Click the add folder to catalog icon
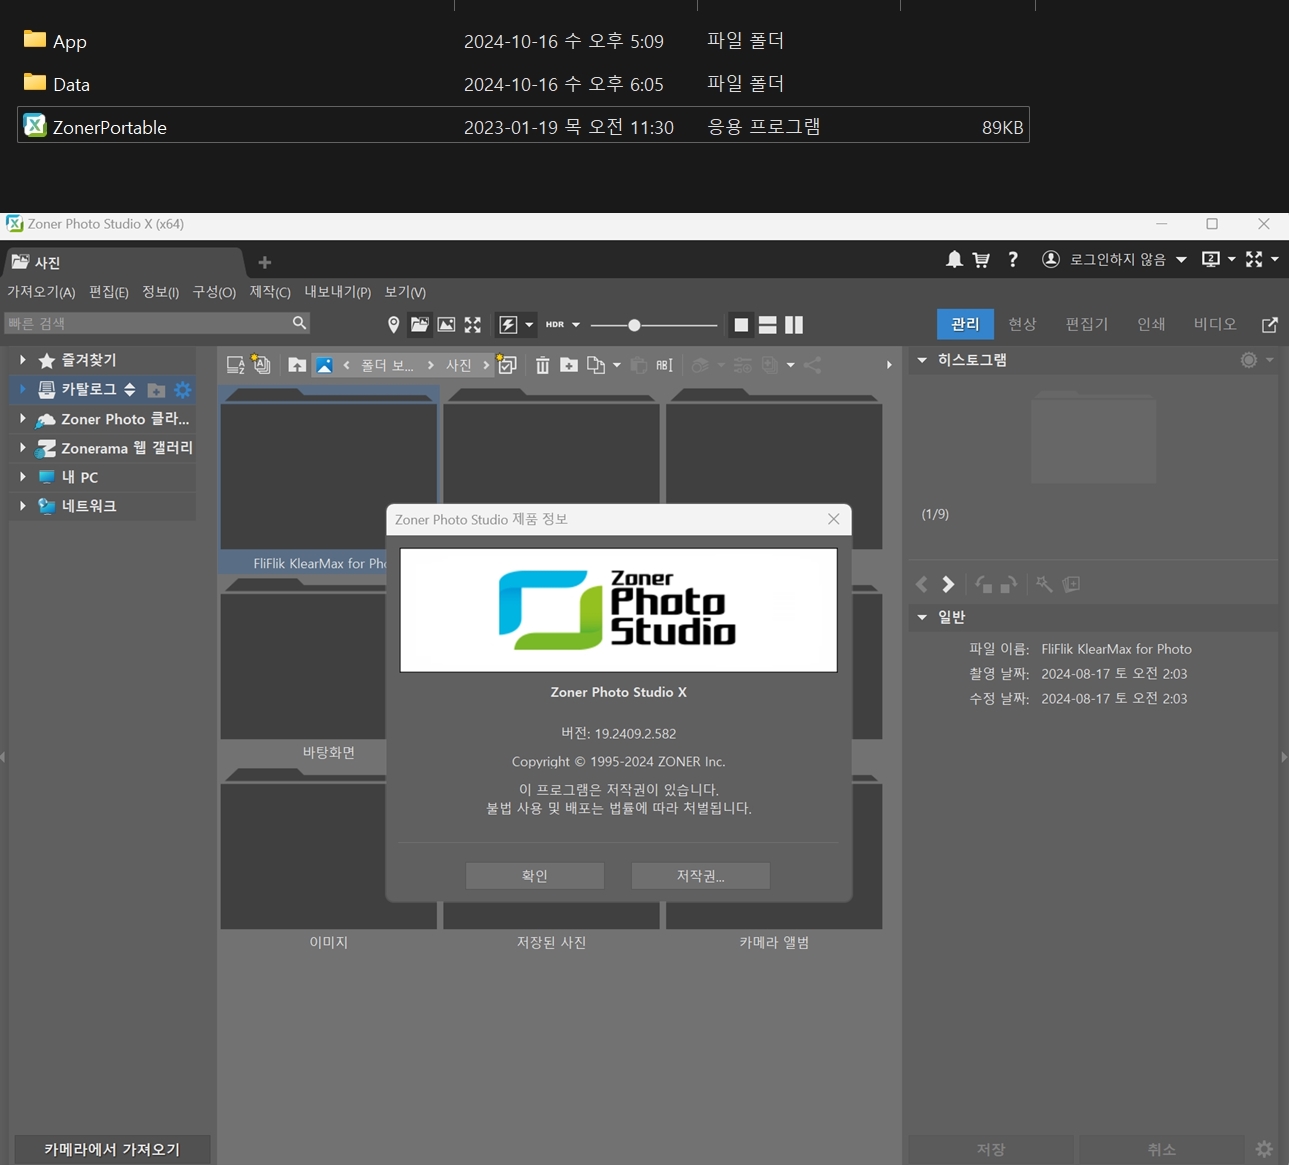This screenshot has width=1289, height=1165. pos(156,390)
